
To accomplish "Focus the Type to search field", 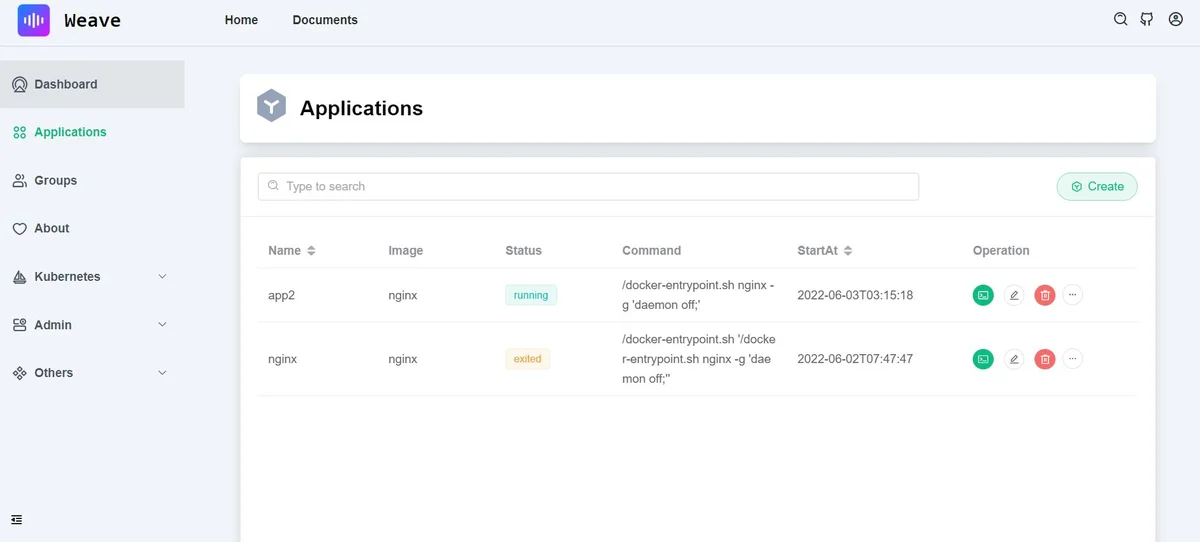I will coord(588,186).
